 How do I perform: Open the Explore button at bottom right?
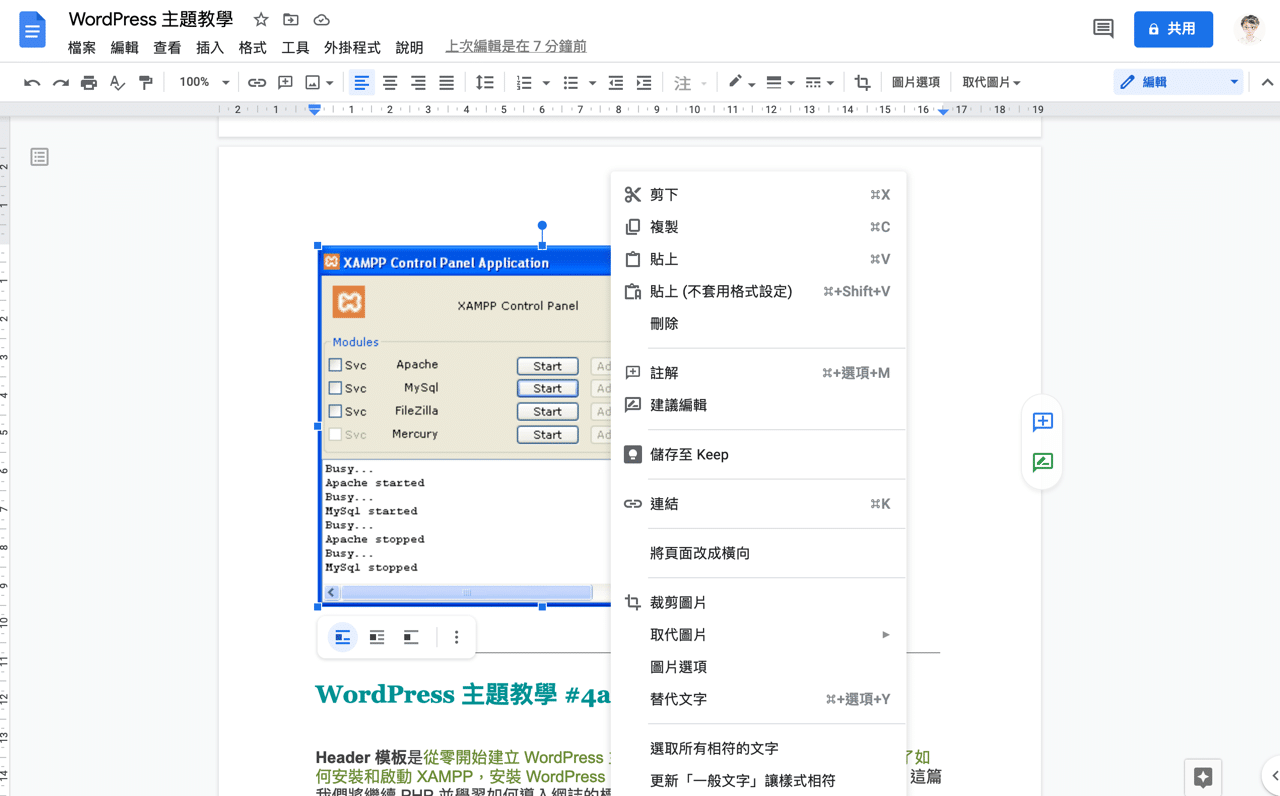(x=1203, y=777)
